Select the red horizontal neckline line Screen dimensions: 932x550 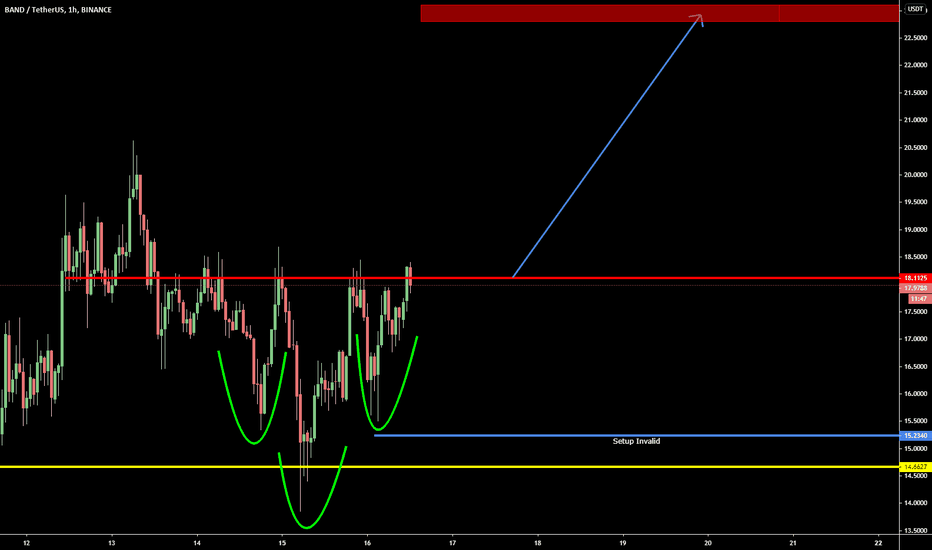point(481,278)
